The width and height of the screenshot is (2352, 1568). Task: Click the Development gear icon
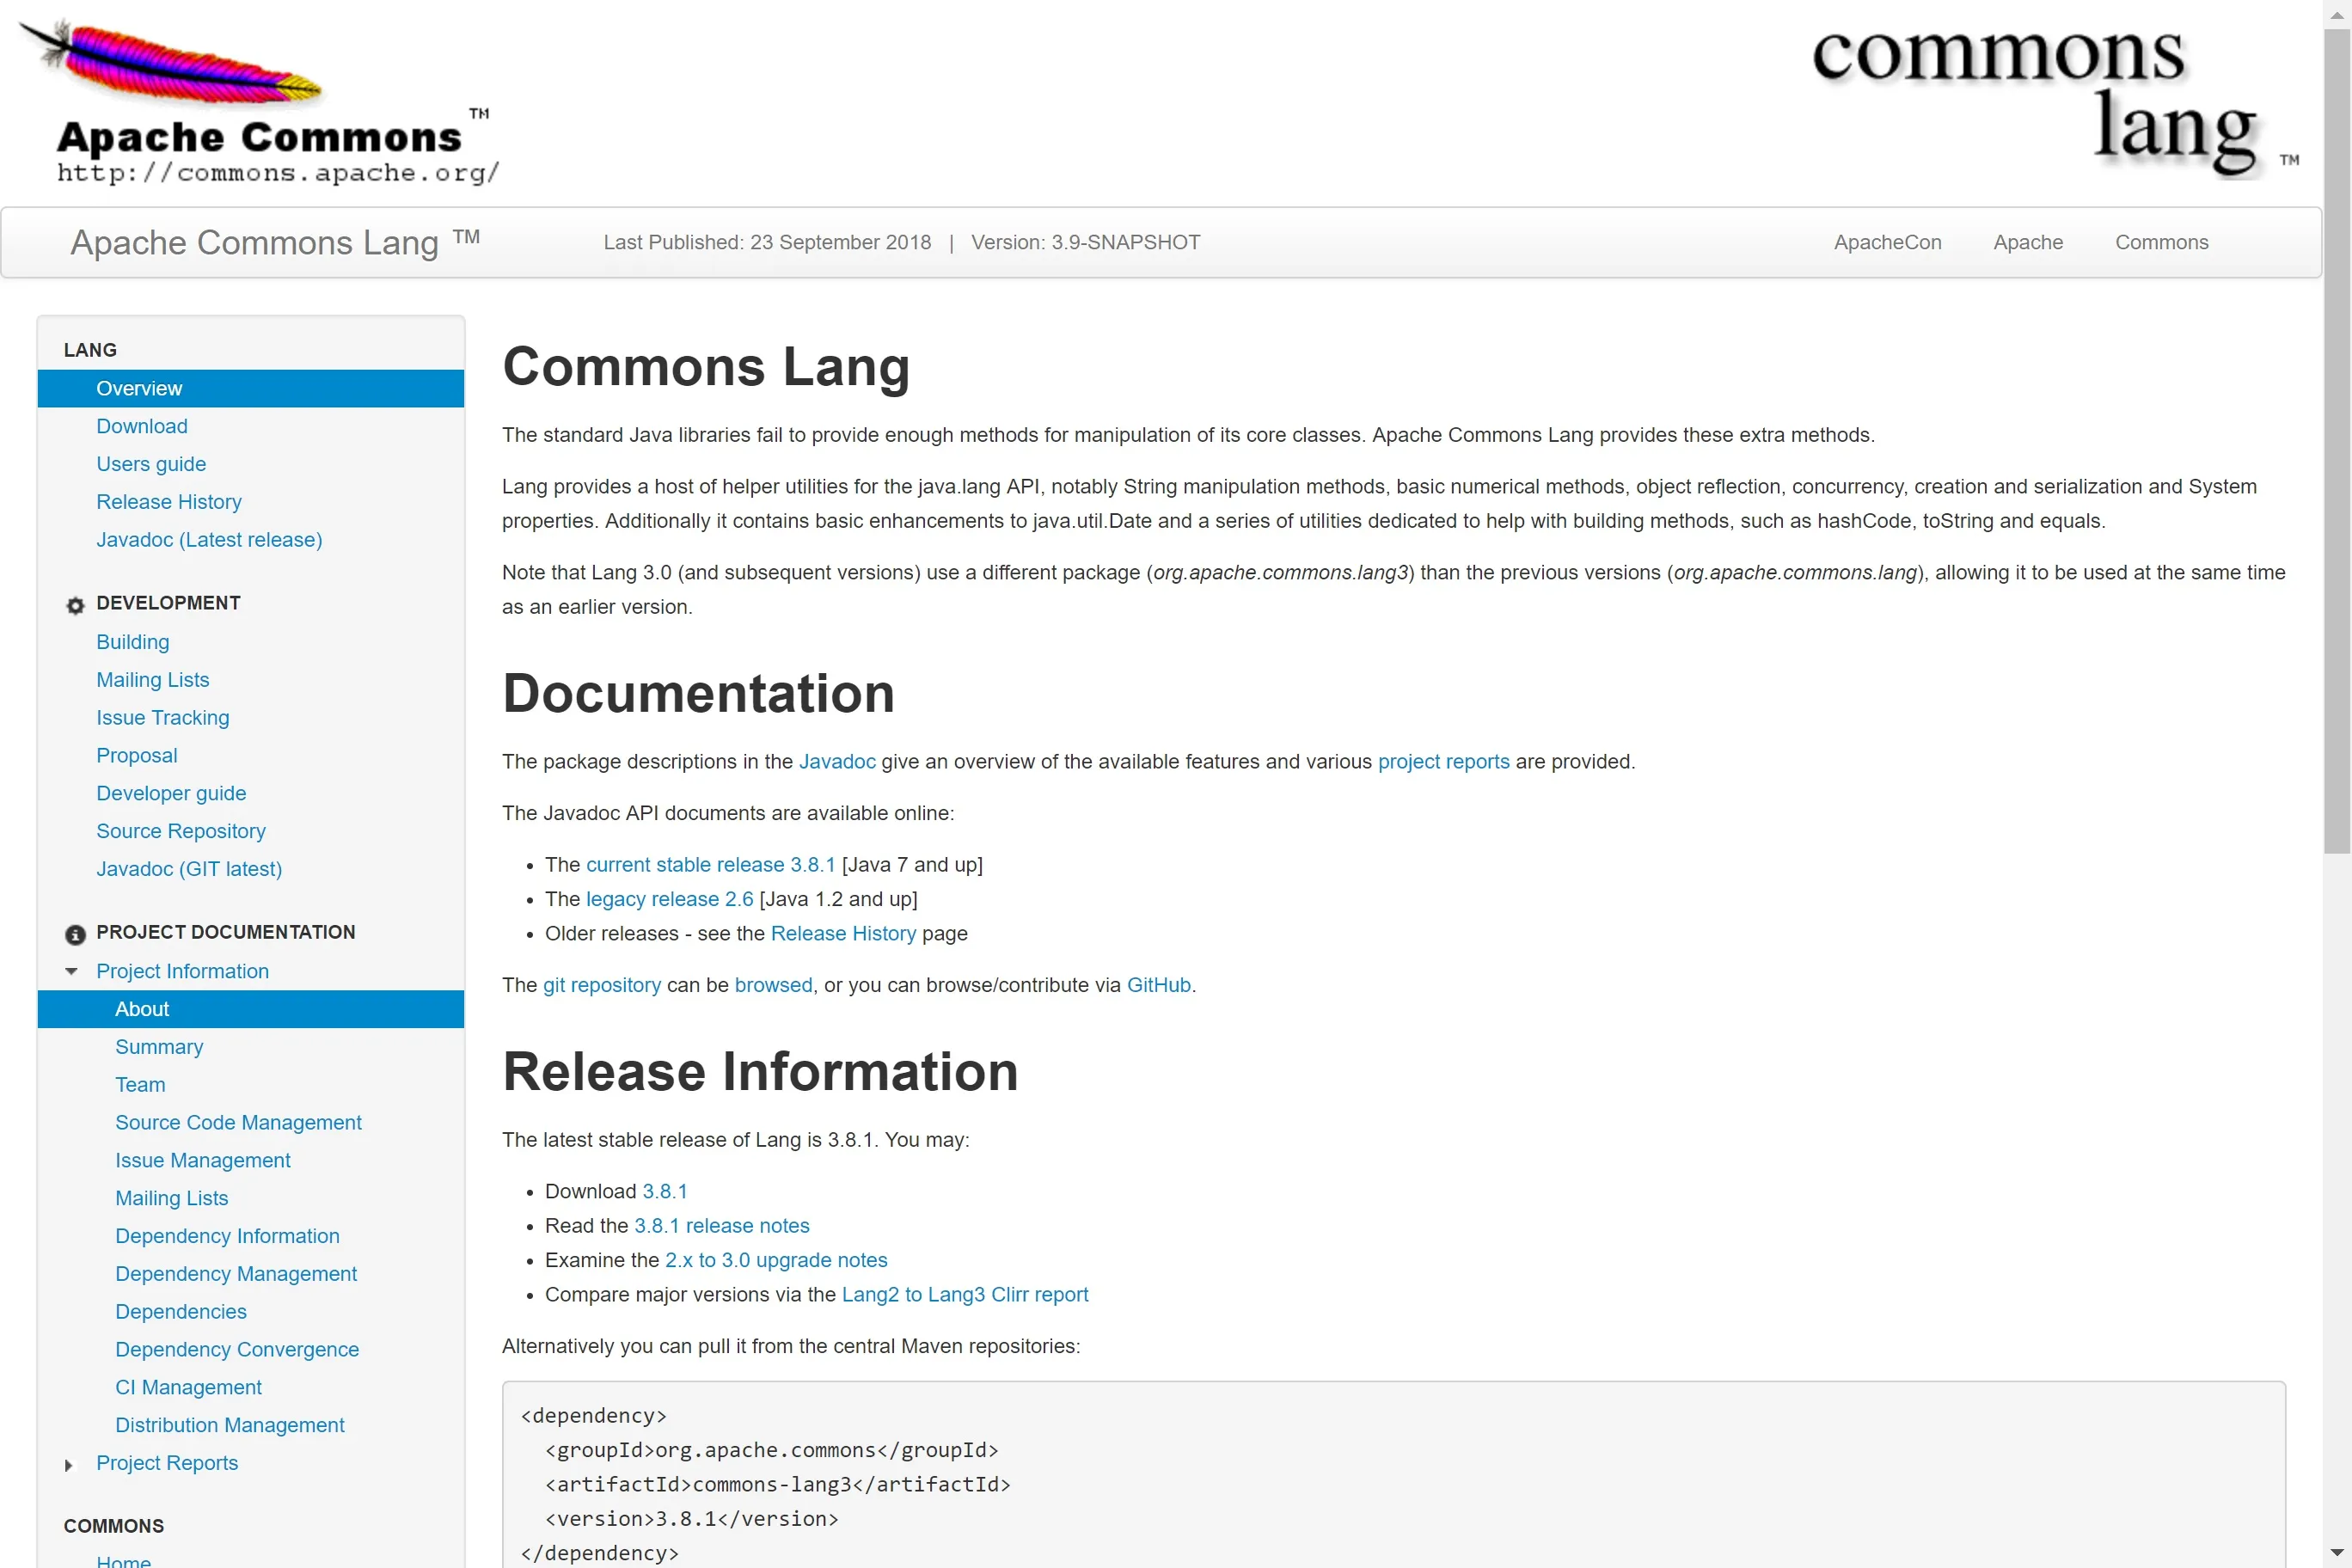coord(75,605)
